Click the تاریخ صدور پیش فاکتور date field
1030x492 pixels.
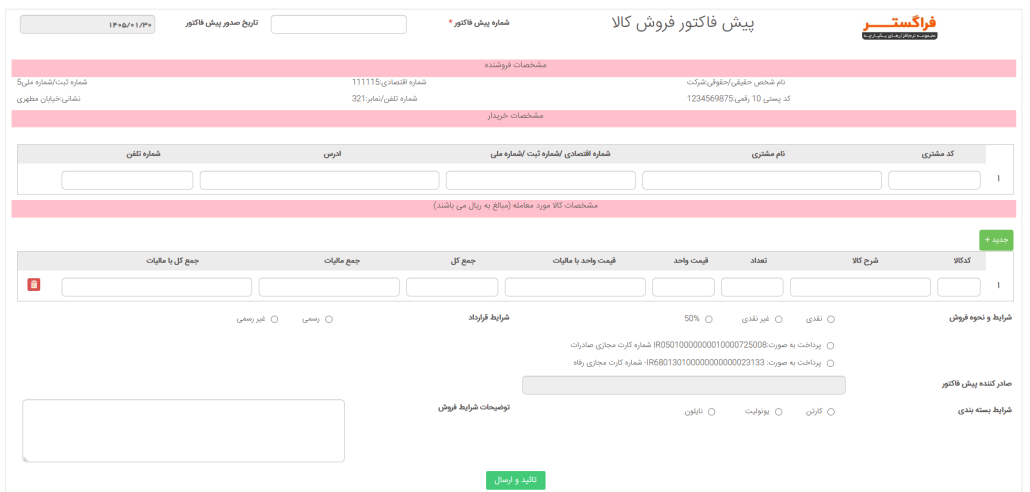88,24
